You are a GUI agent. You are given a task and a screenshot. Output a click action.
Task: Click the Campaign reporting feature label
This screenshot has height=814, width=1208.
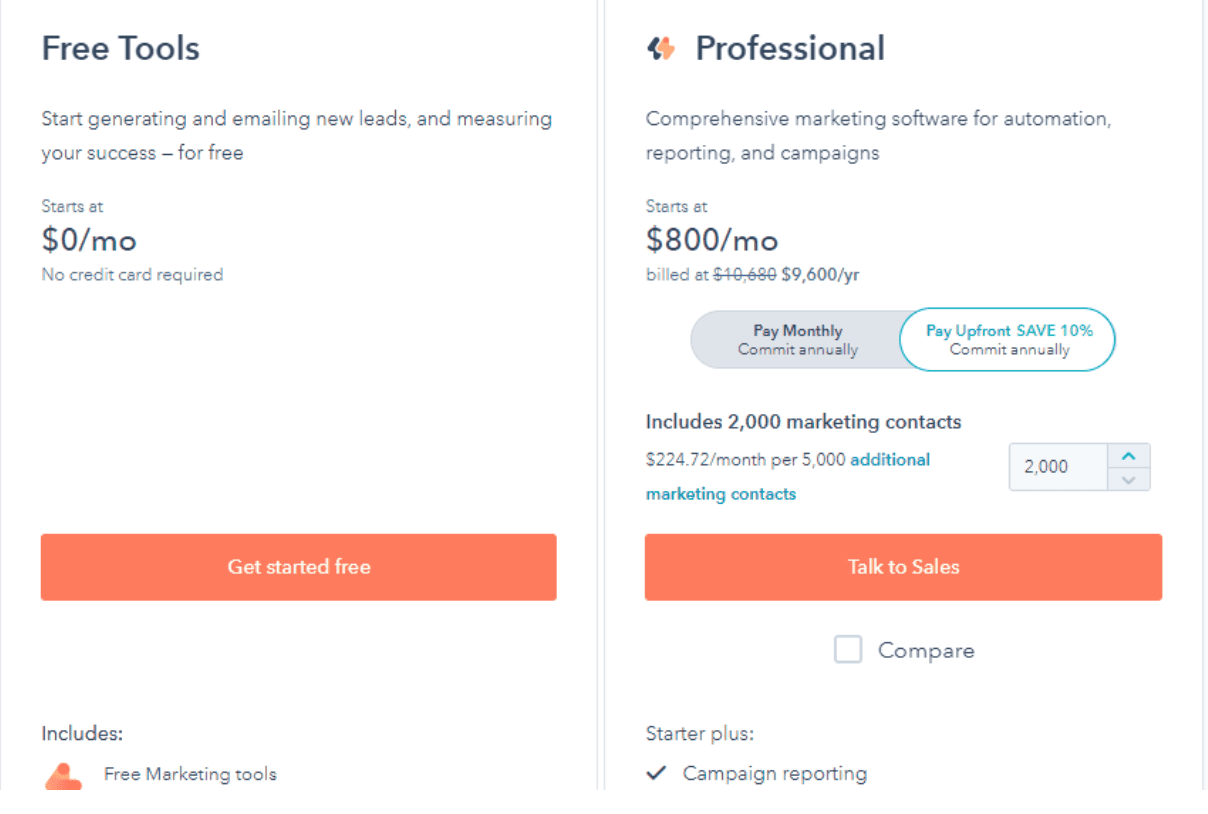tap(775, 773)
